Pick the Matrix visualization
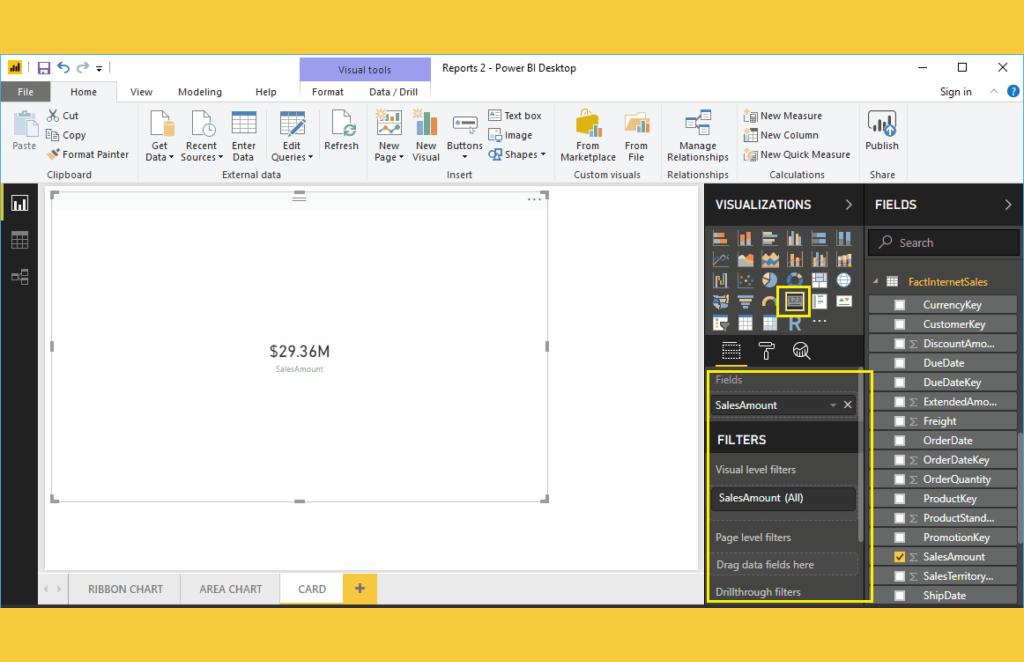Screen dimensions: 1024x662 click(769, 323)
